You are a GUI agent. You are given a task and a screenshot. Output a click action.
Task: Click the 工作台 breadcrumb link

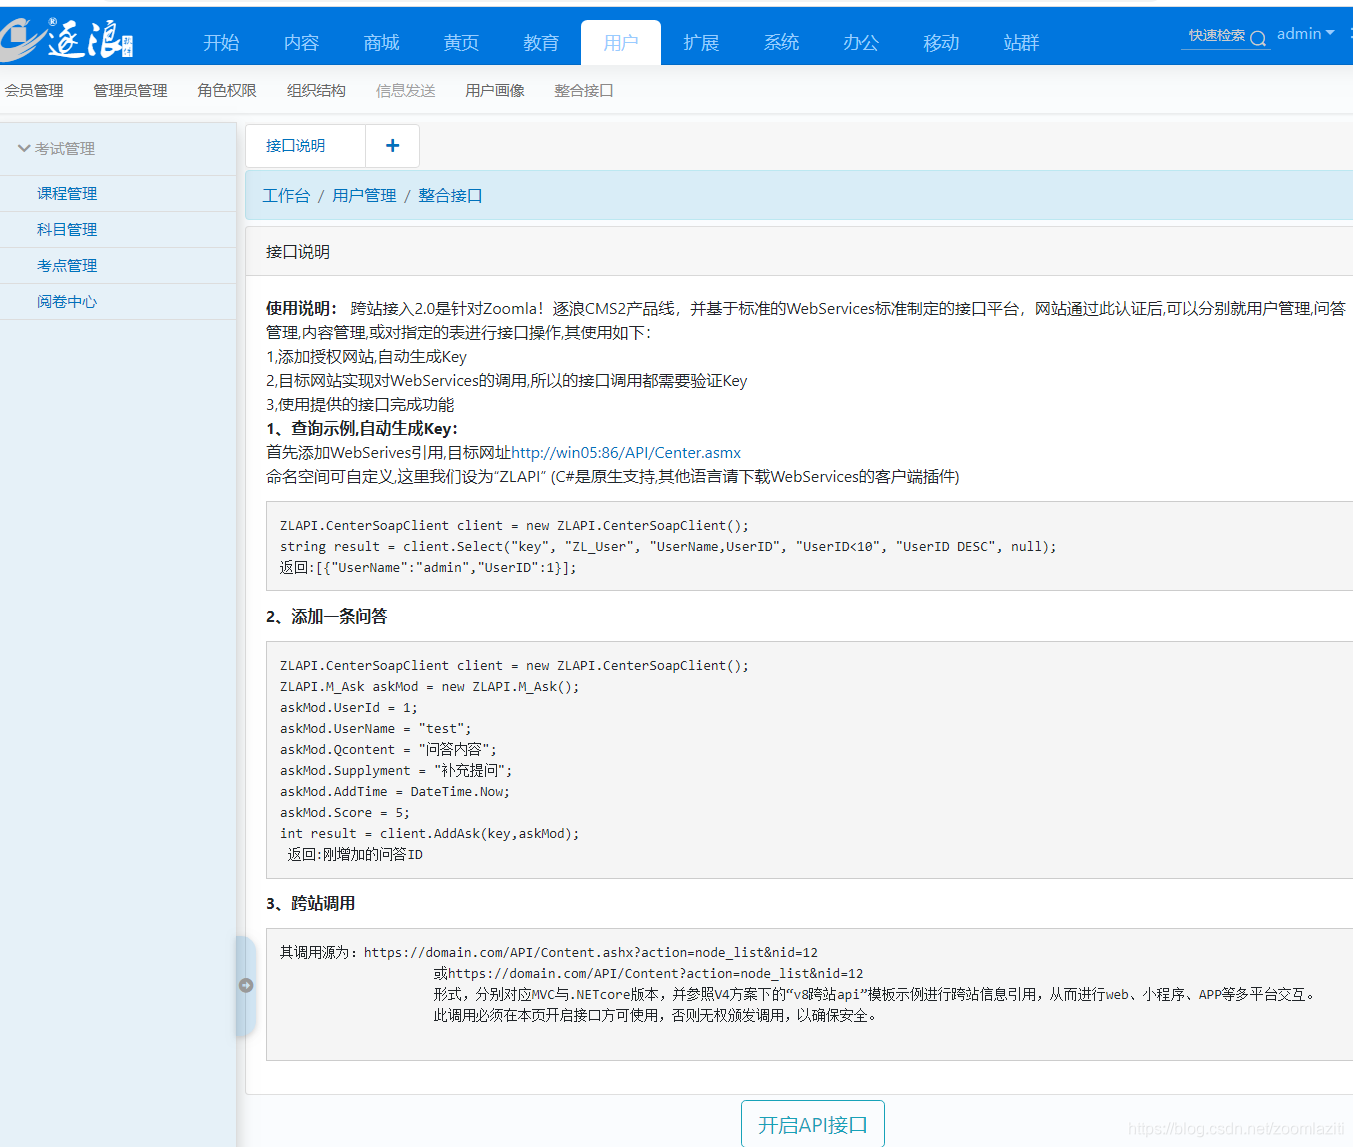pos(286,196)
